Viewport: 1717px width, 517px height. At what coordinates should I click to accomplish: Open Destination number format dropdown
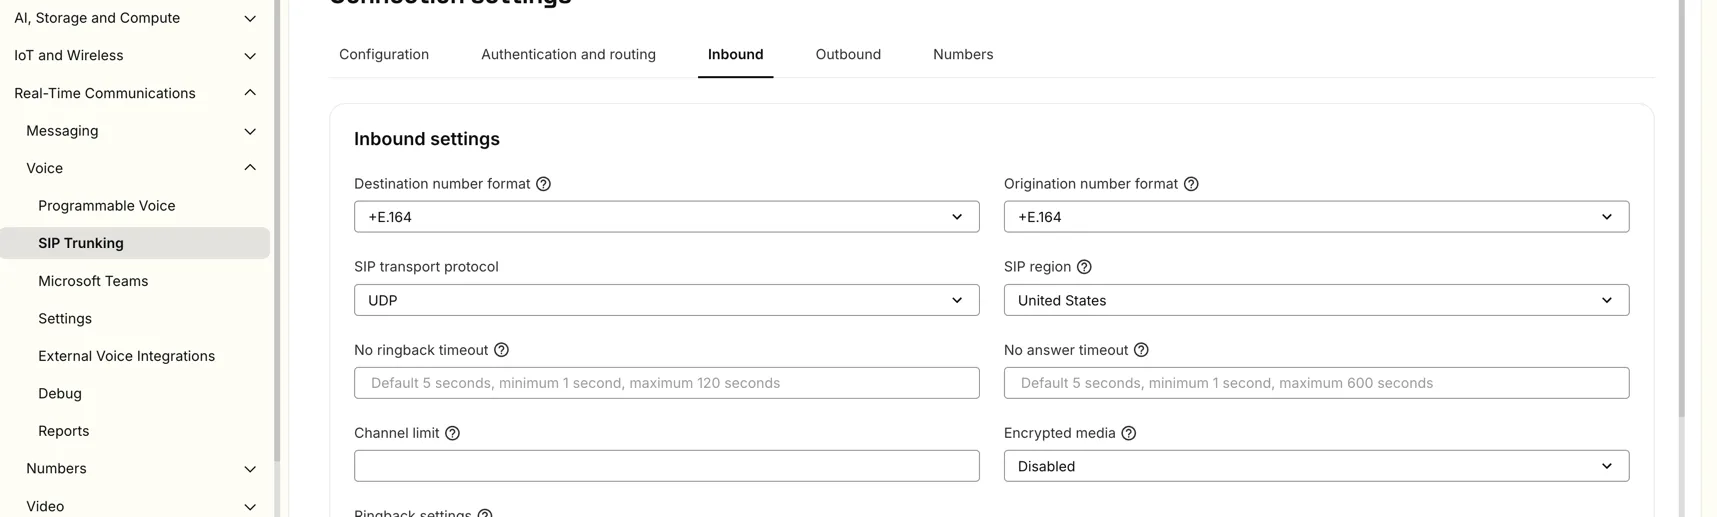(x=666, y=217)
